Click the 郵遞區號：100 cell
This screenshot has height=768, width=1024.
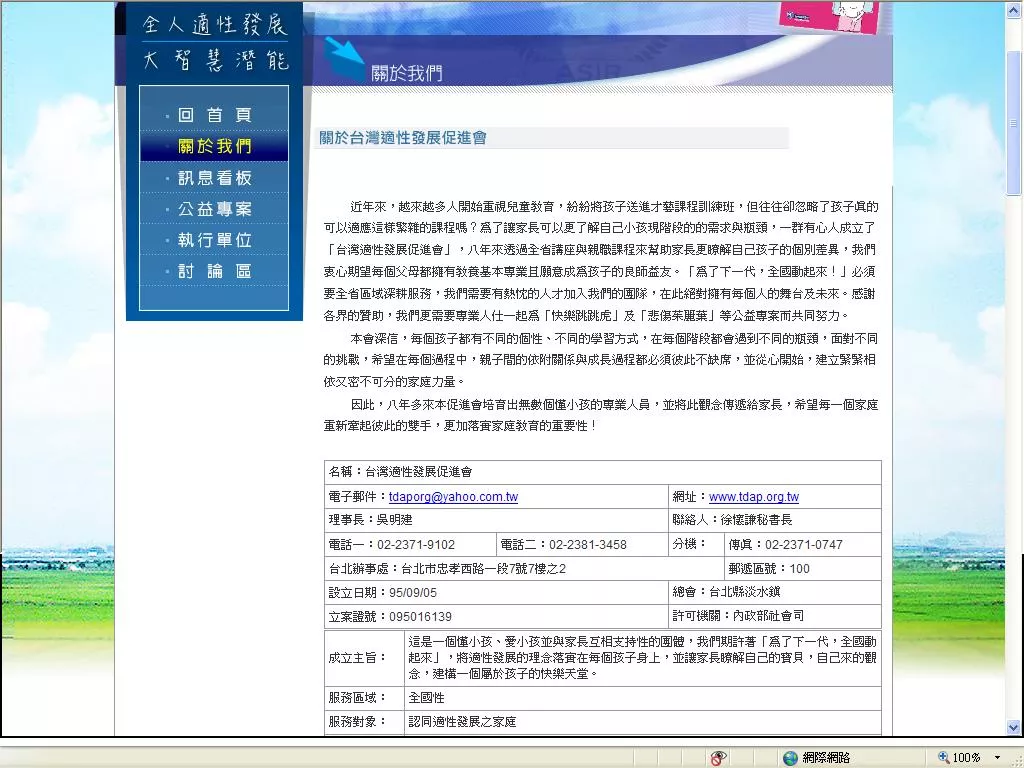pyautogui.click(x=803, y=568)
